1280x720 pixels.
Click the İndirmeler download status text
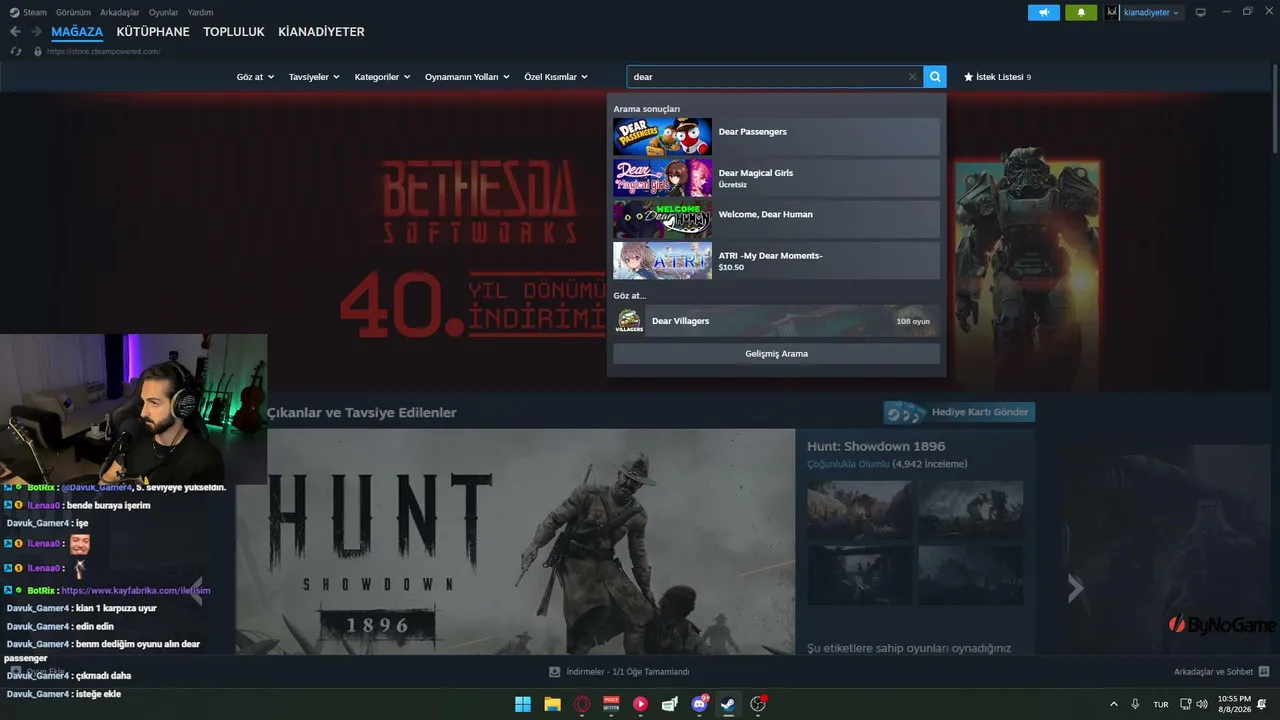627,672
